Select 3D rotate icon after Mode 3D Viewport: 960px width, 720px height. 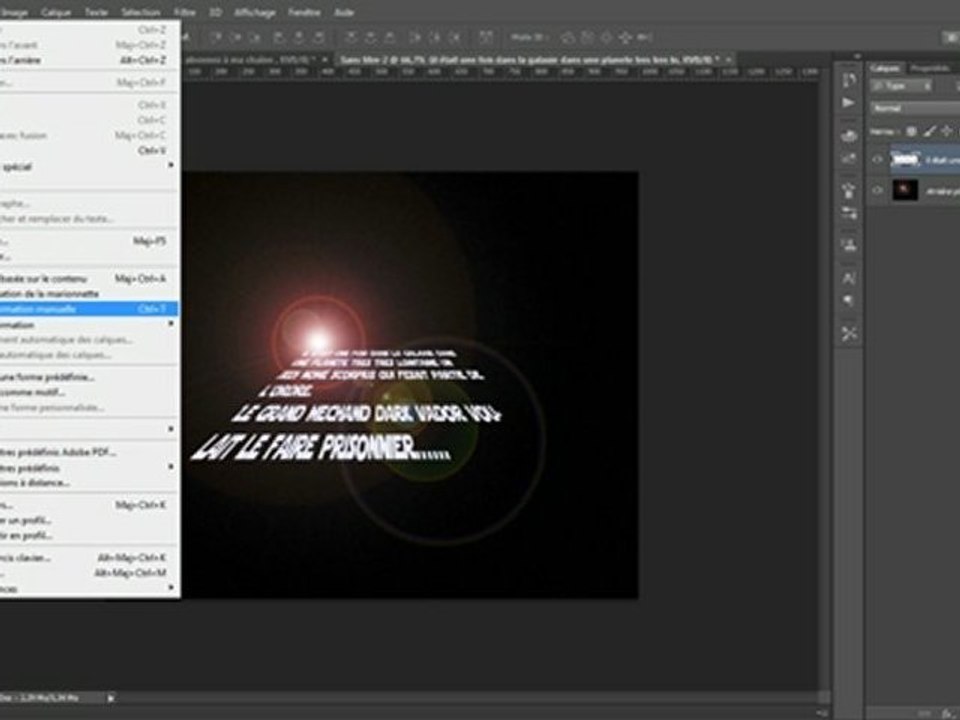[568, 37]
